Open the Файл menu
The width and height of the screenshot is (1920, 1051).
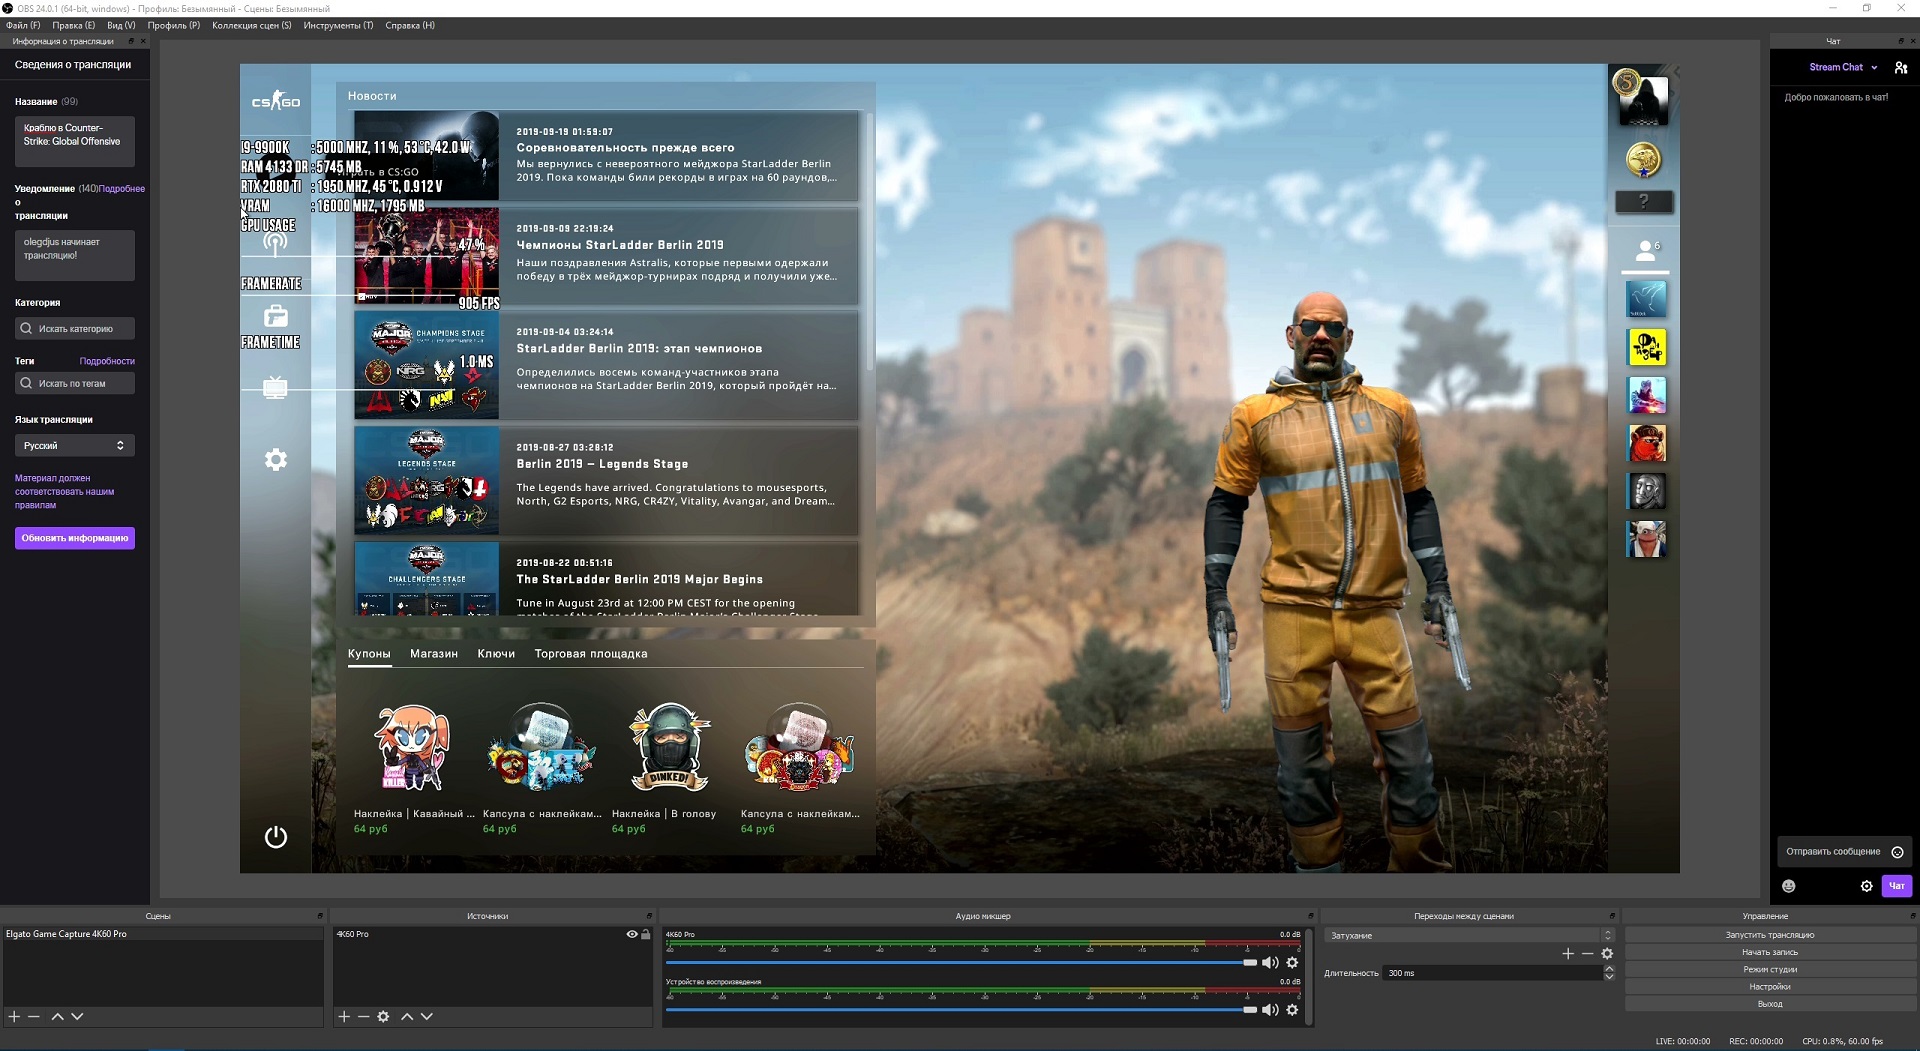[23, 25]
